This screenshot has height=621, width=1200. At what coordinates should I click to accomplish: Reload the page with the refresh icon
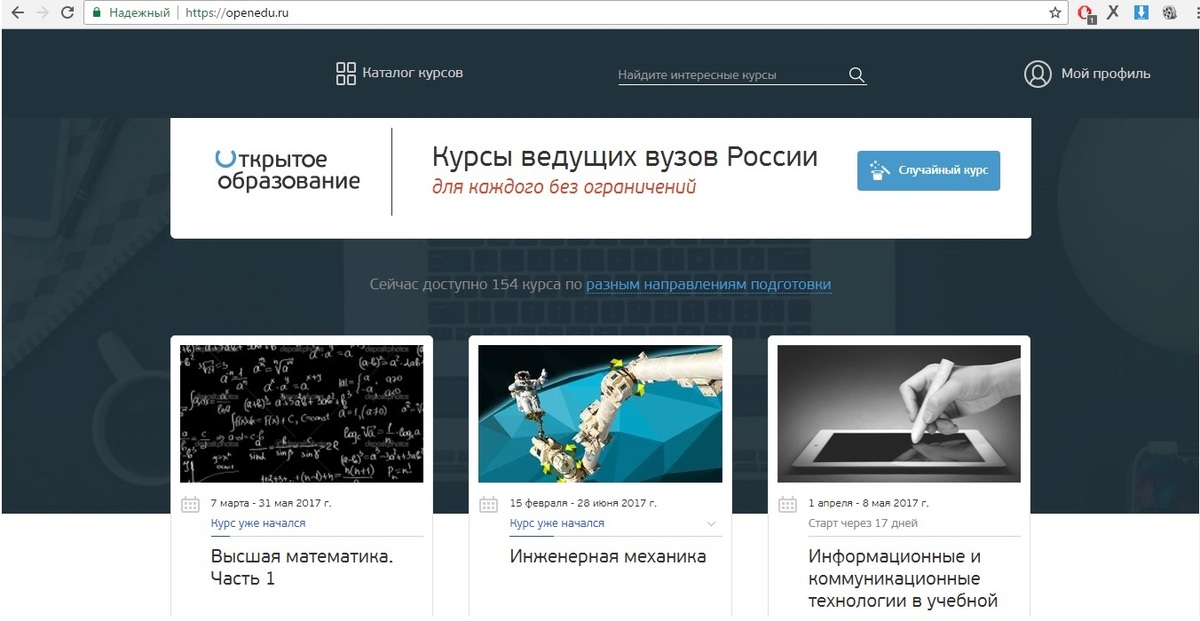[x=67, y=14]
